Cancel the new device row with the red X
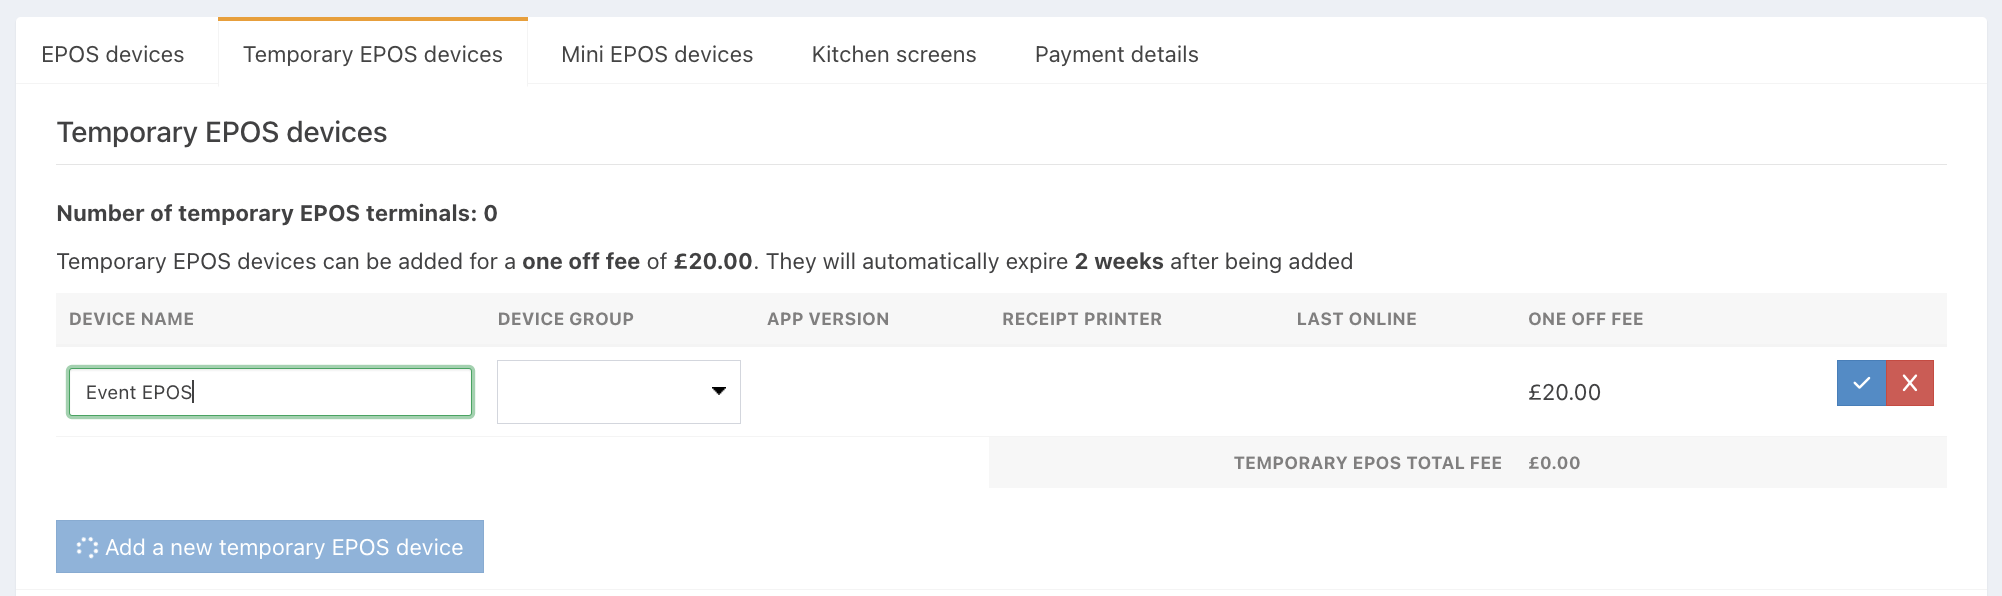Viewport: 2002px width, 596px height. [x=1910, y=383]
